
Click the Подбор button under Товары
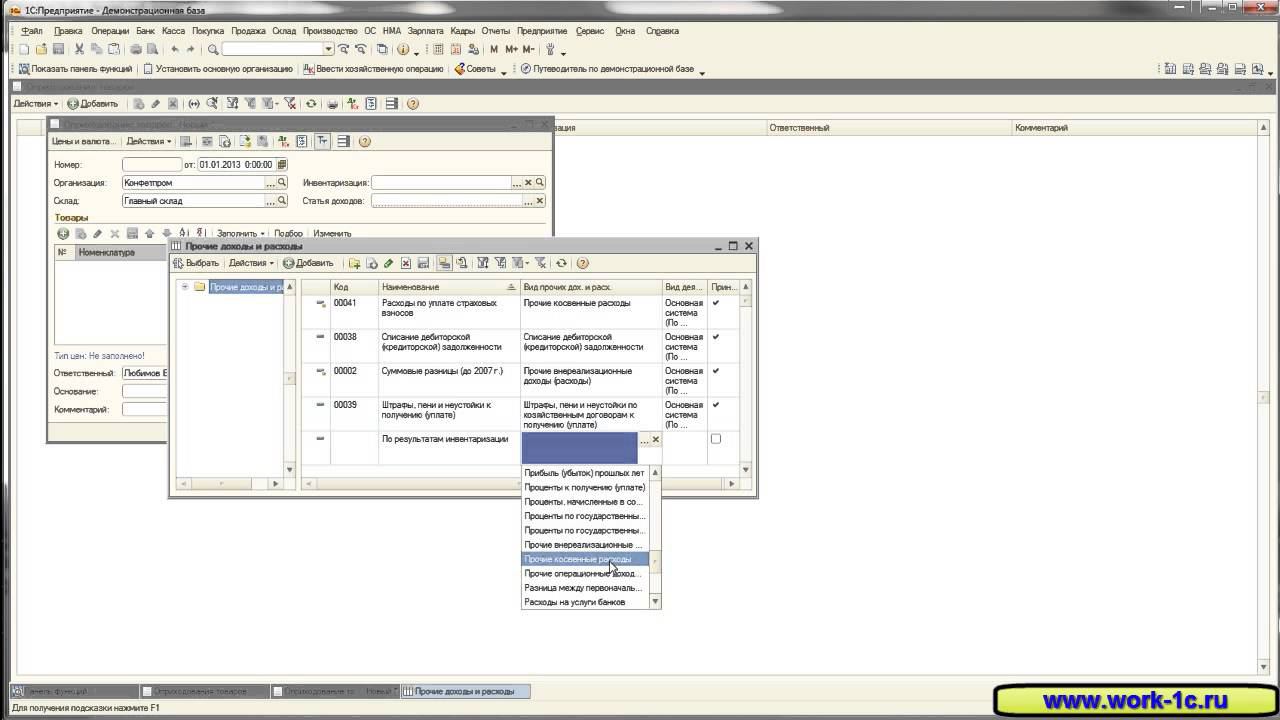tap(288, 233)
